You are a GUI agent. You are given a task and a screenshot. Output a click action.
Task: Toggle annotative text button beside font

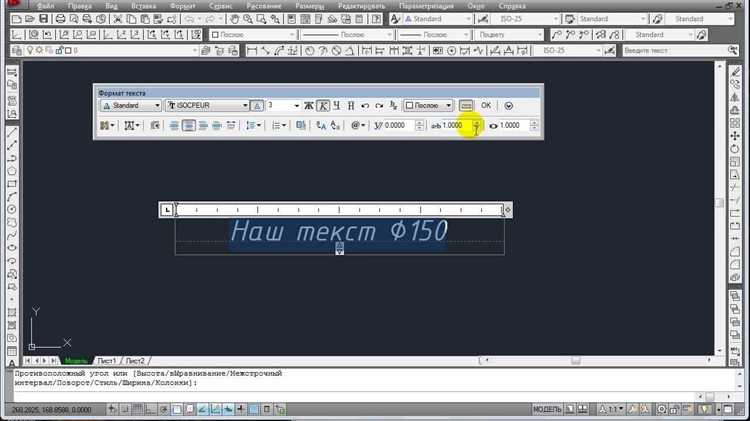pos(257,106)
